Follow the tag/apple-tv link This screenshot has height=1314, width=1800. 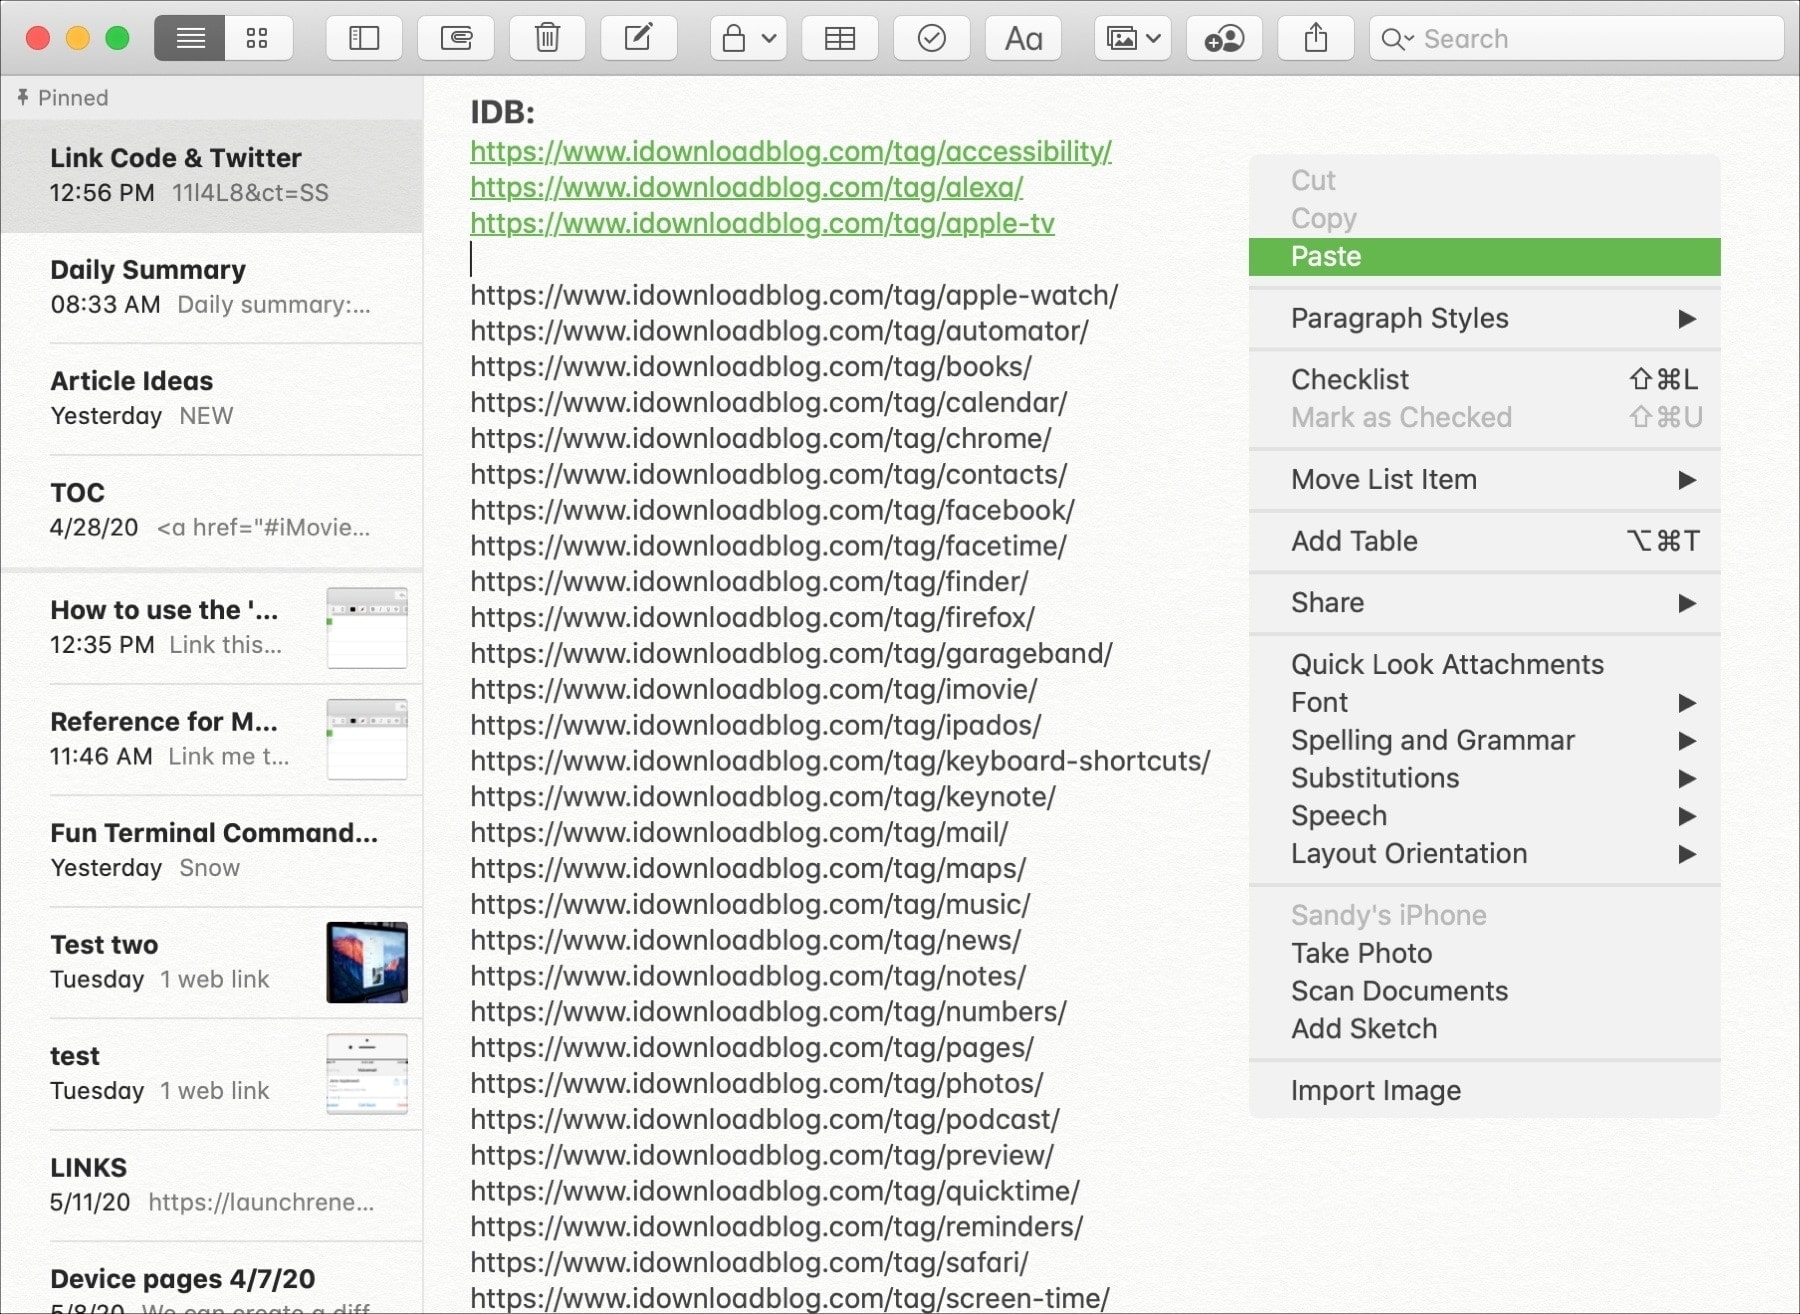tap(762, 224)
